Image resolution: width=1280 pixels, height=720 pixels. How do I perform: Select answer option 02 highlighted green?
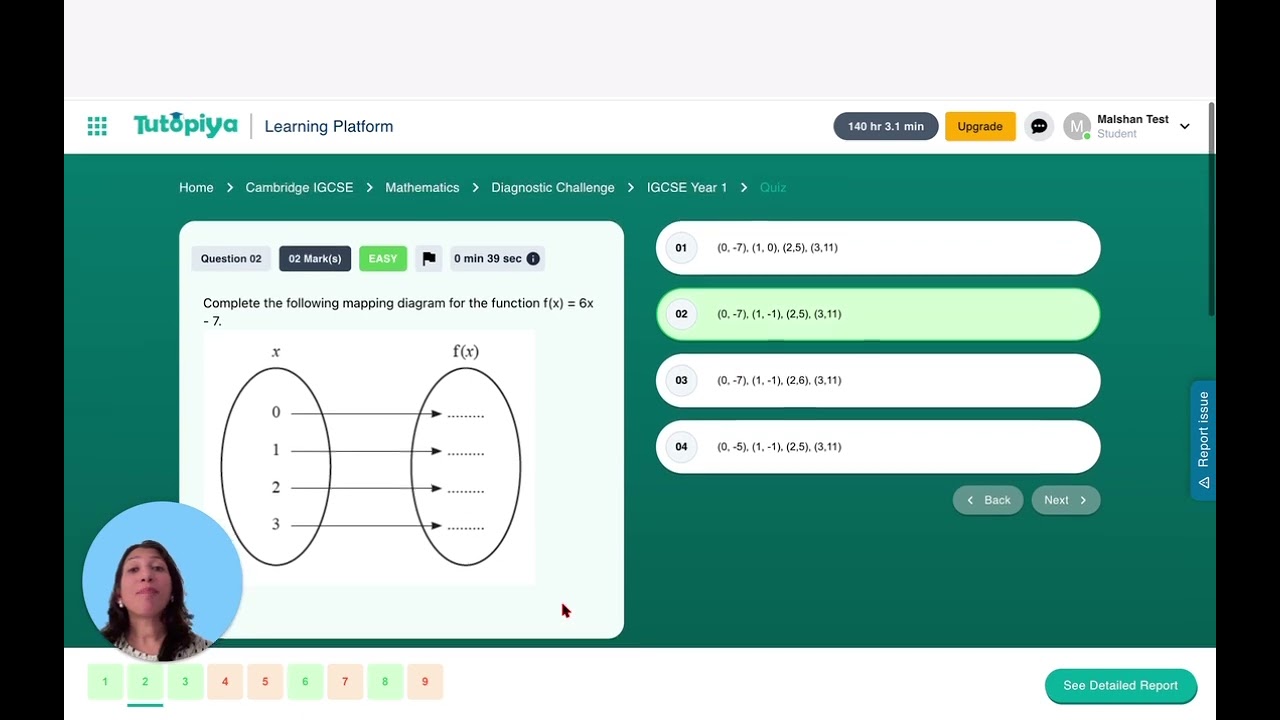point(878,314)
